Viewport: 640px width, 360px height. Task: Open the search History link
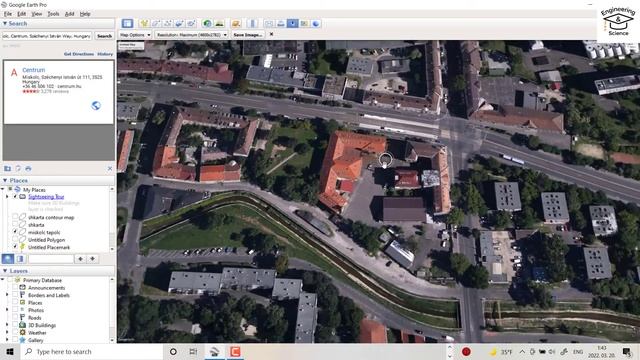click(105, 54)
